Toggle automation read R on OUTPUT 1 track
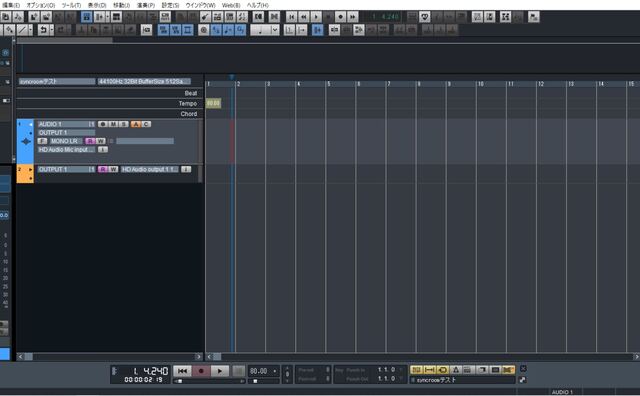Screen dimensions: 640x396 click(x=103, y=169)
